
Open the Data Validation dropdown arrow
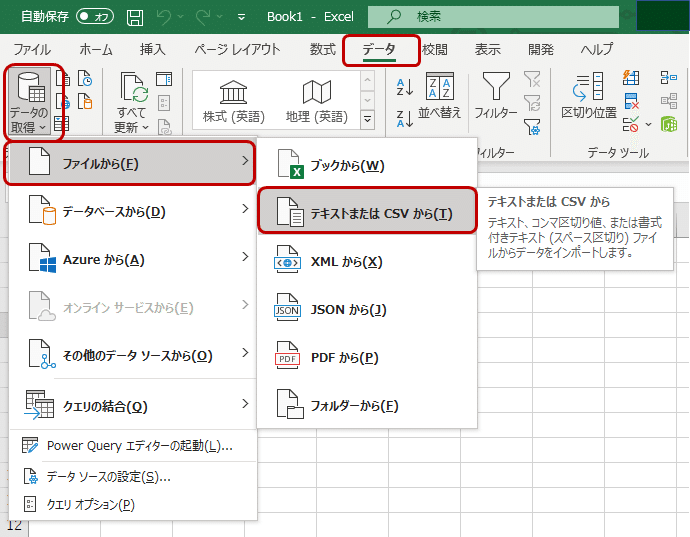coord(649,125)
